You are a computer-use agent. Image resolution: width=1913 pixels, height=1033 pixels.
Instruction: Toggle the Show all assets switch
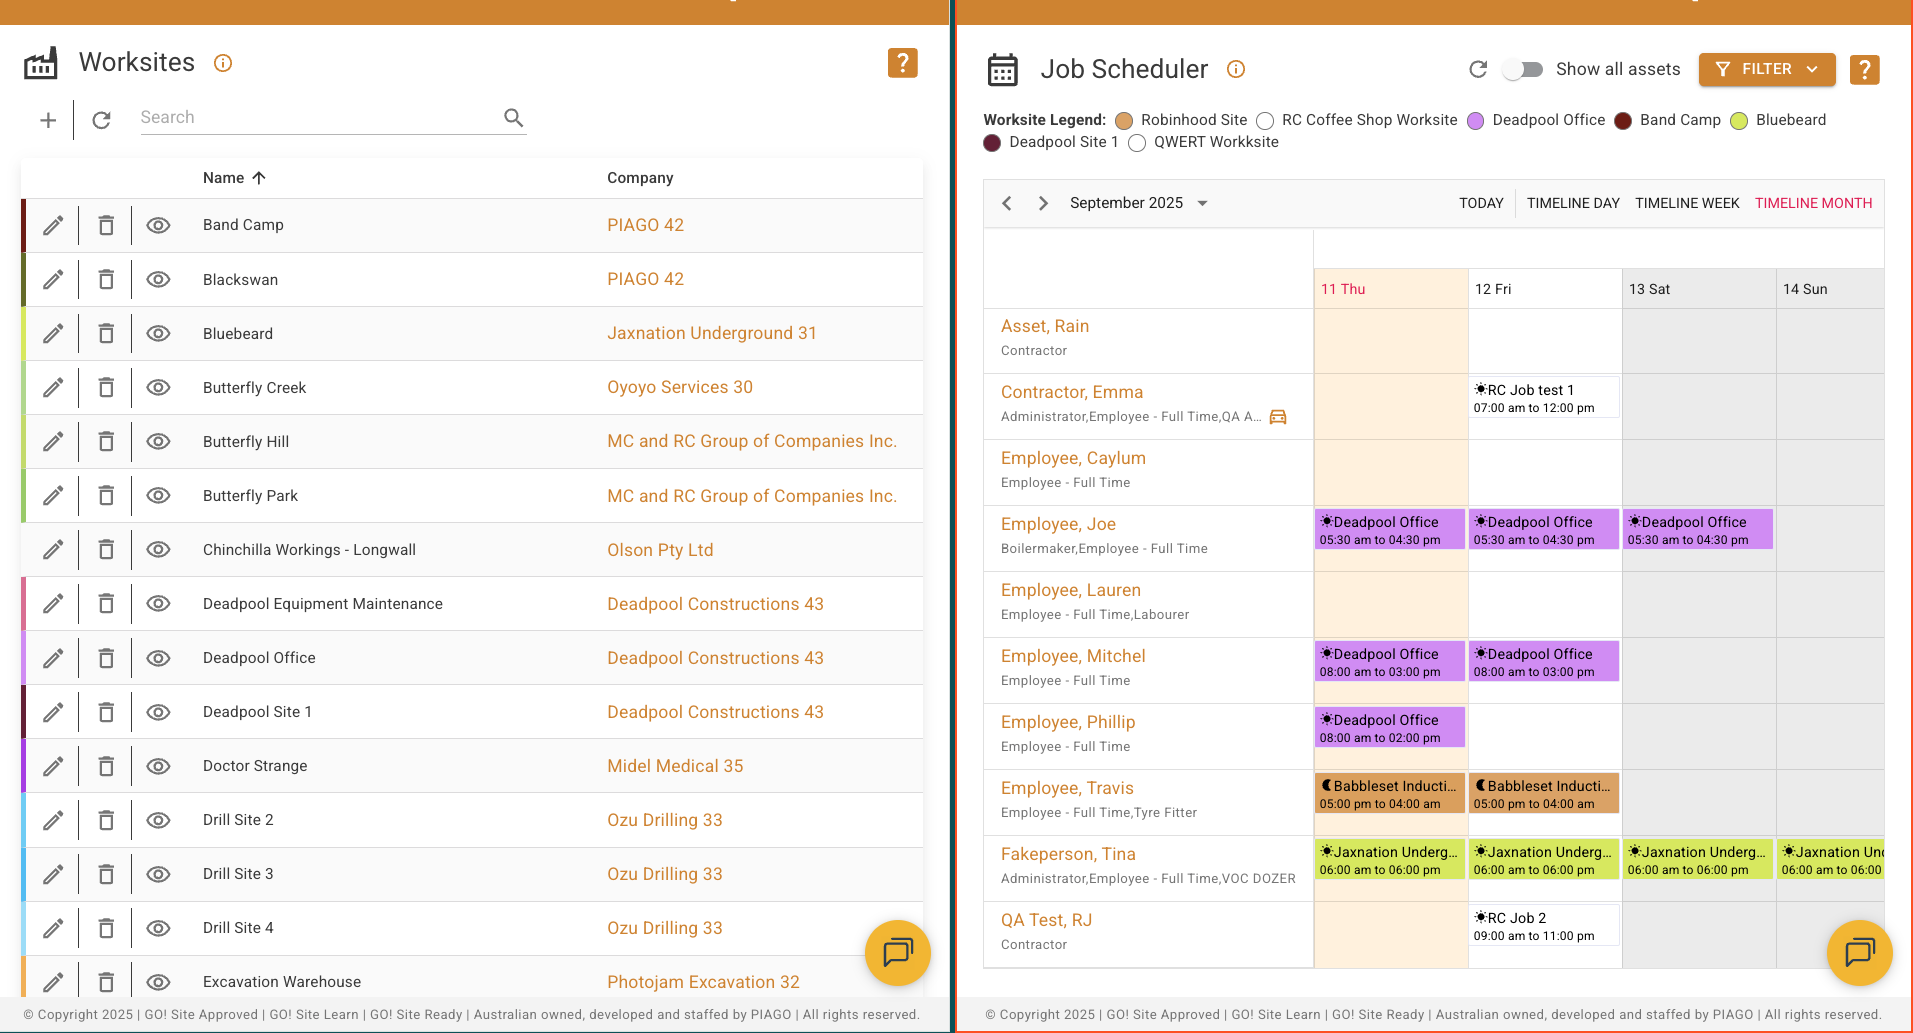tap(1523, 69)
